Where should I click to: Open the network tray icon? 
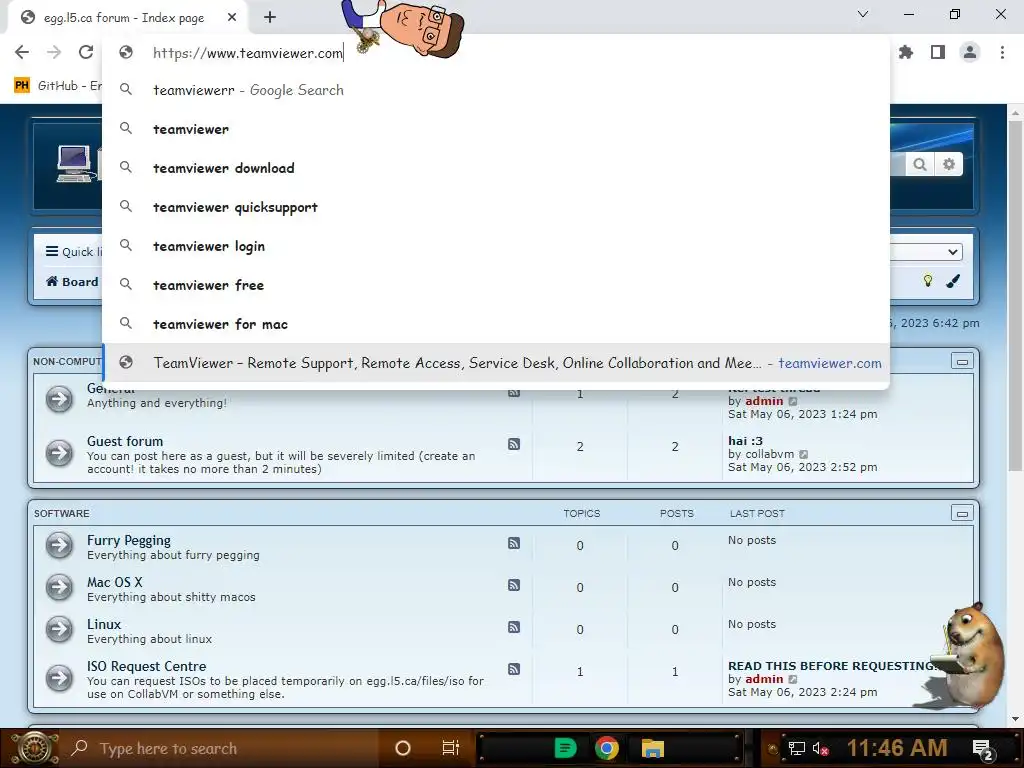point(796,748)
